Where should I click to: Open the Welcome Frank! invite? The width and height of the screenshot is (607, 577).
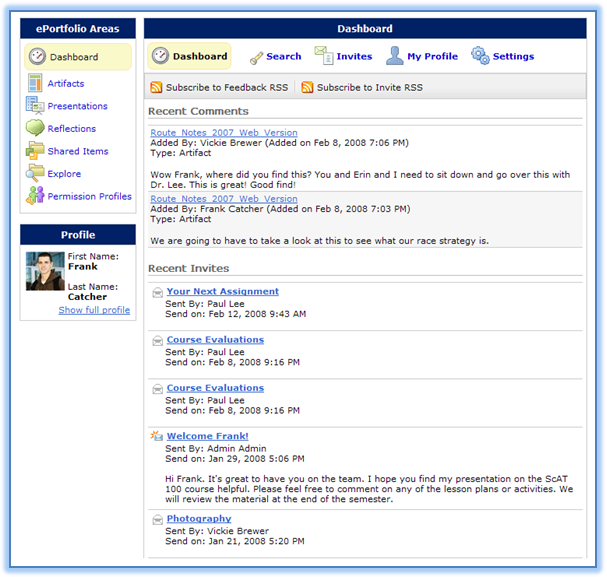(207, 436)
